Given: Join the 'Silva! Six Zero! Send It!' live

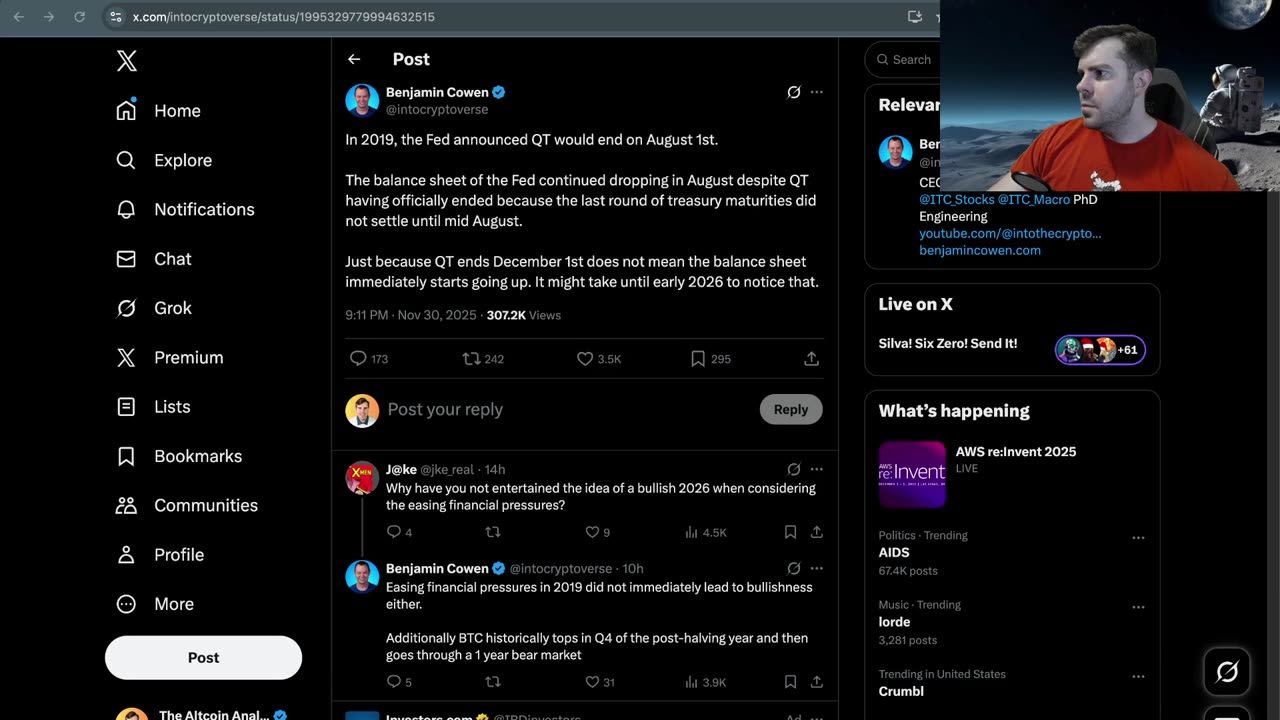Looking at the screenshot, I should (x=948, y=344).
